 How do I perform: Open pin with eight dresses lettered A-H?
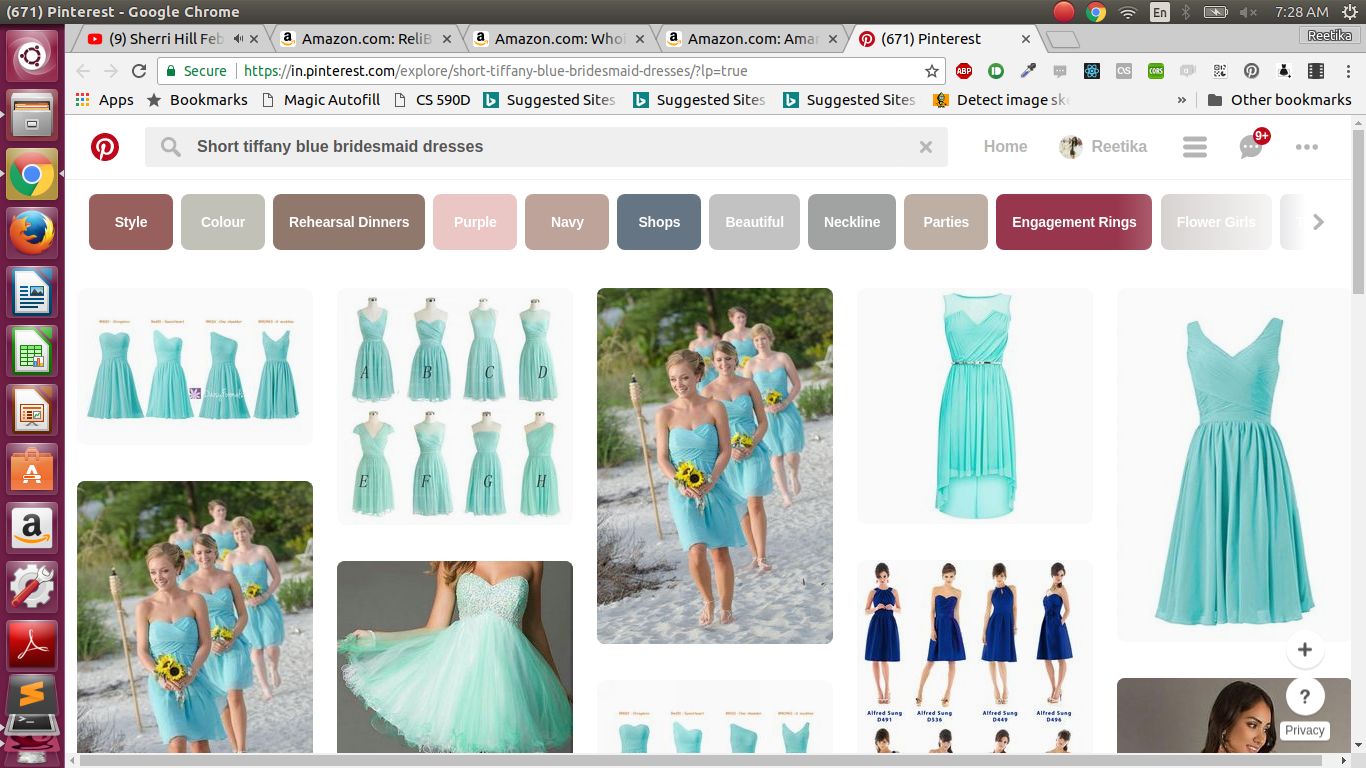tap(455, 407)
